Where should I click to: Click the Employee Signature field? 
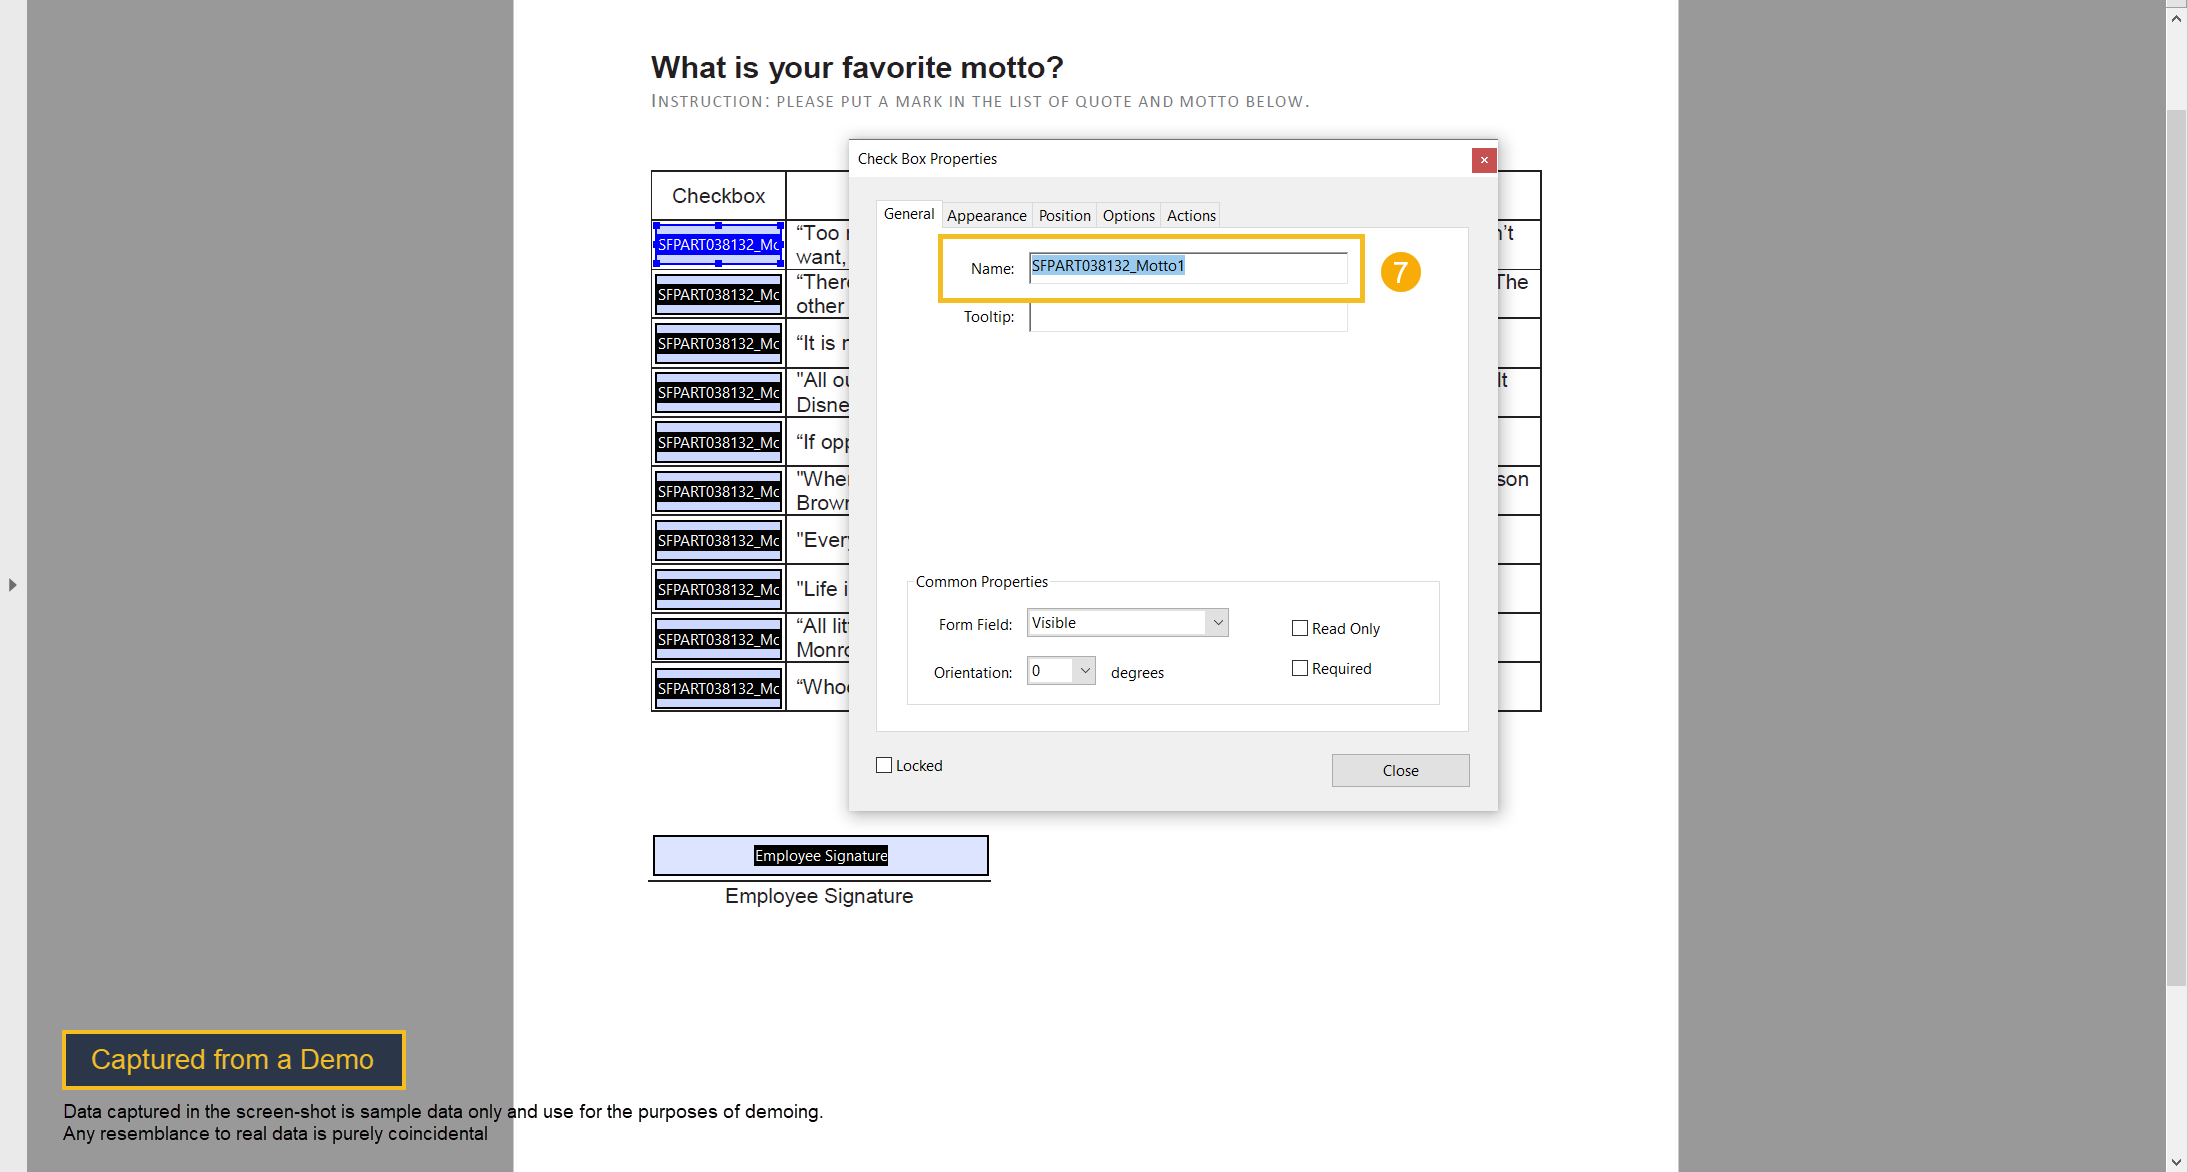point(820,854)
